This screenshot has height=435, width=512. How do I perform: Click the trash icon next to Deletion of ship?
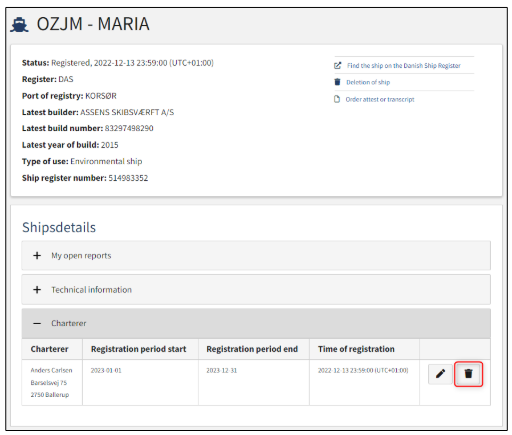pyautogui.click(x=337, y=82)
